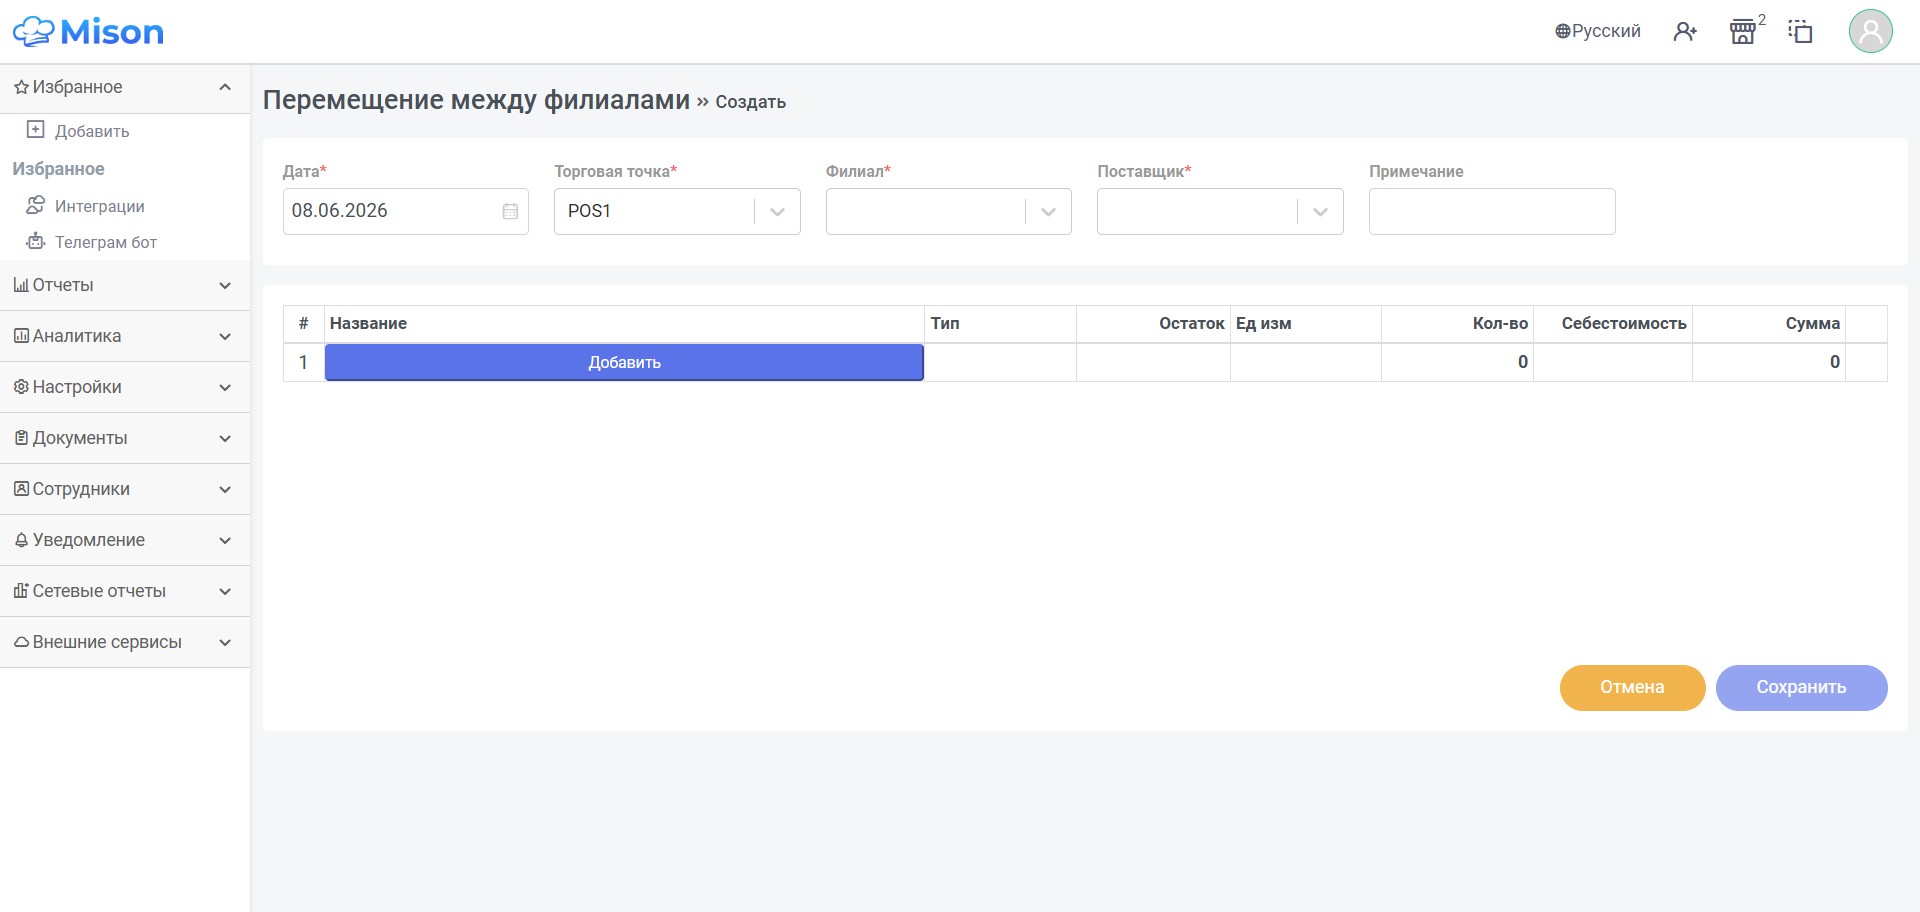Screen dimensions: 1920x912
Task: Click the blue Добавить row button
Action: point(624,362)
